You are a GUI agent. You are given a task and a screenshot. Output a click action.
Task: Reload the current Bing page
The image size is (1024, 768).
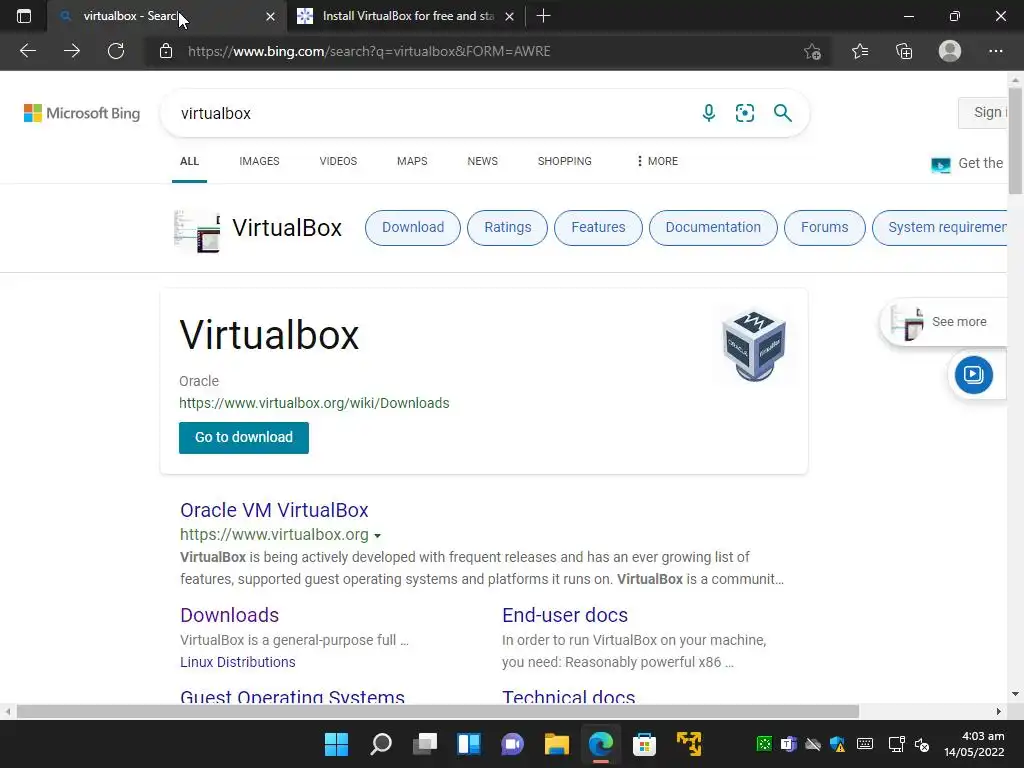tap(116, 51)
